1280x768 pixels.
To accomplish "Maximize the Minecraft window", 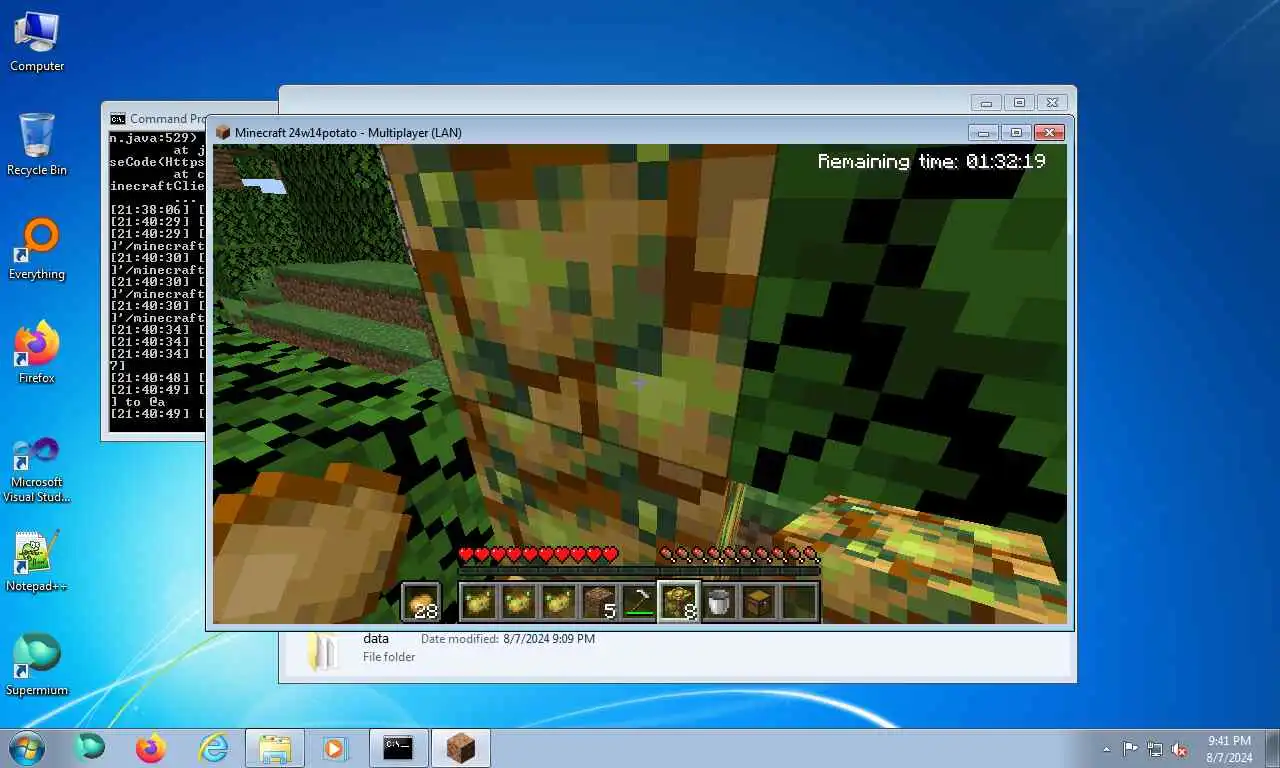I will point(1015,132).
